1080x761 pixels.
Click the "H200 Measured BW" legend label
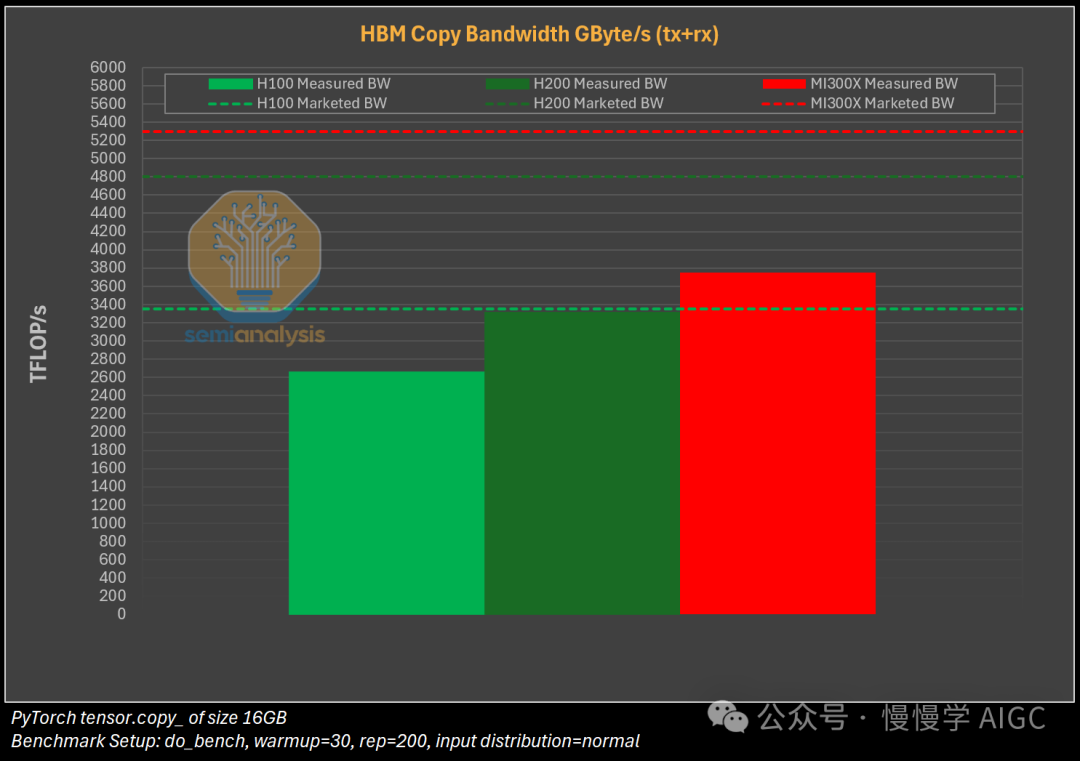601,83
